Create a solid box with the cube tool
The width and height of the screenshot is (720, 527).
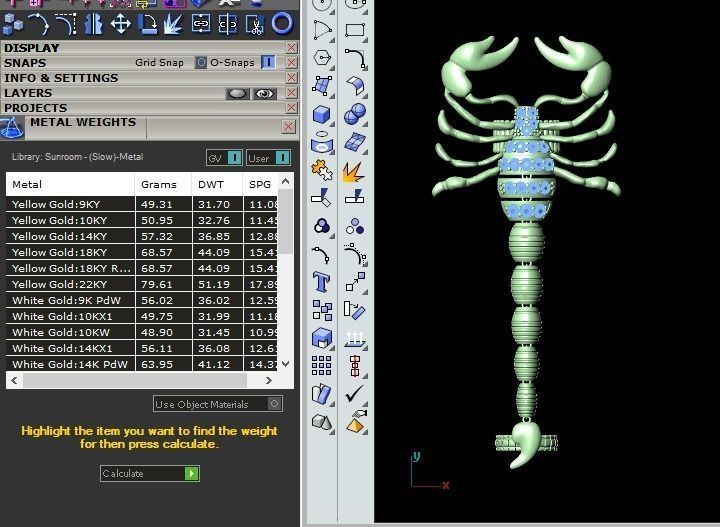click(x=321, y=114)
